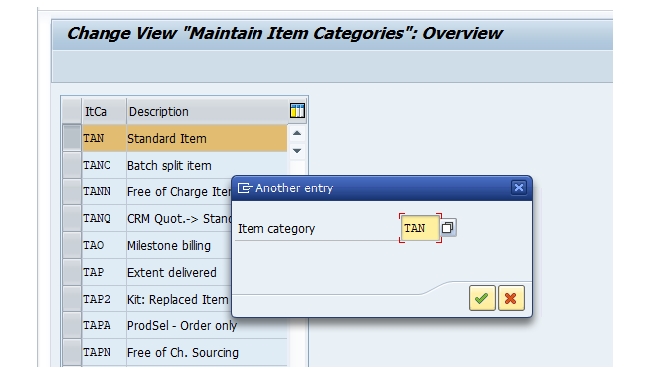Select the Item category input field
The image size is (656, 385).
point(420,228)
